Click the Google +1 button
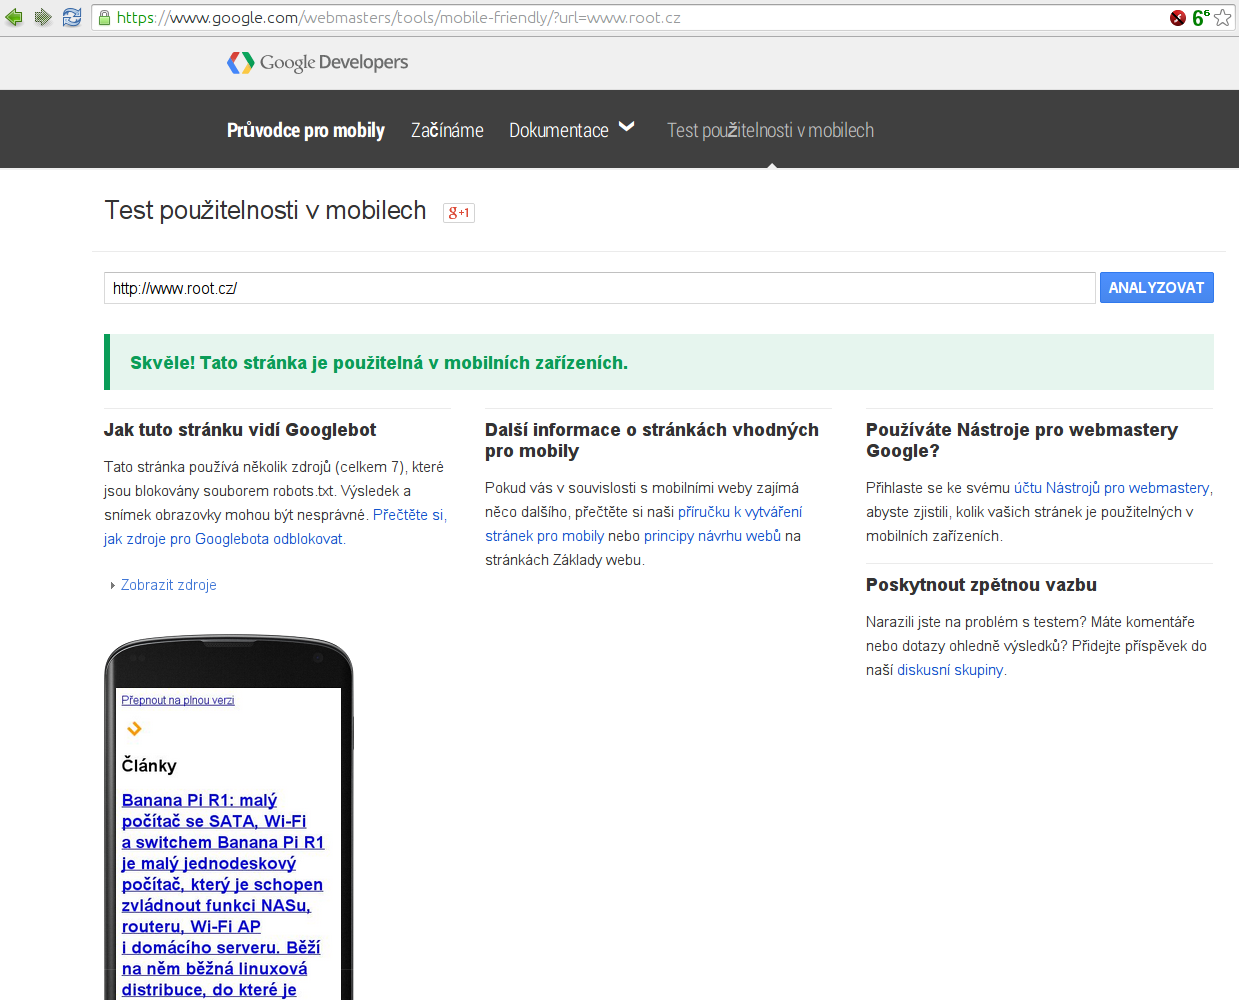The image size is (1239, 1000). click(x=459, y=212)
